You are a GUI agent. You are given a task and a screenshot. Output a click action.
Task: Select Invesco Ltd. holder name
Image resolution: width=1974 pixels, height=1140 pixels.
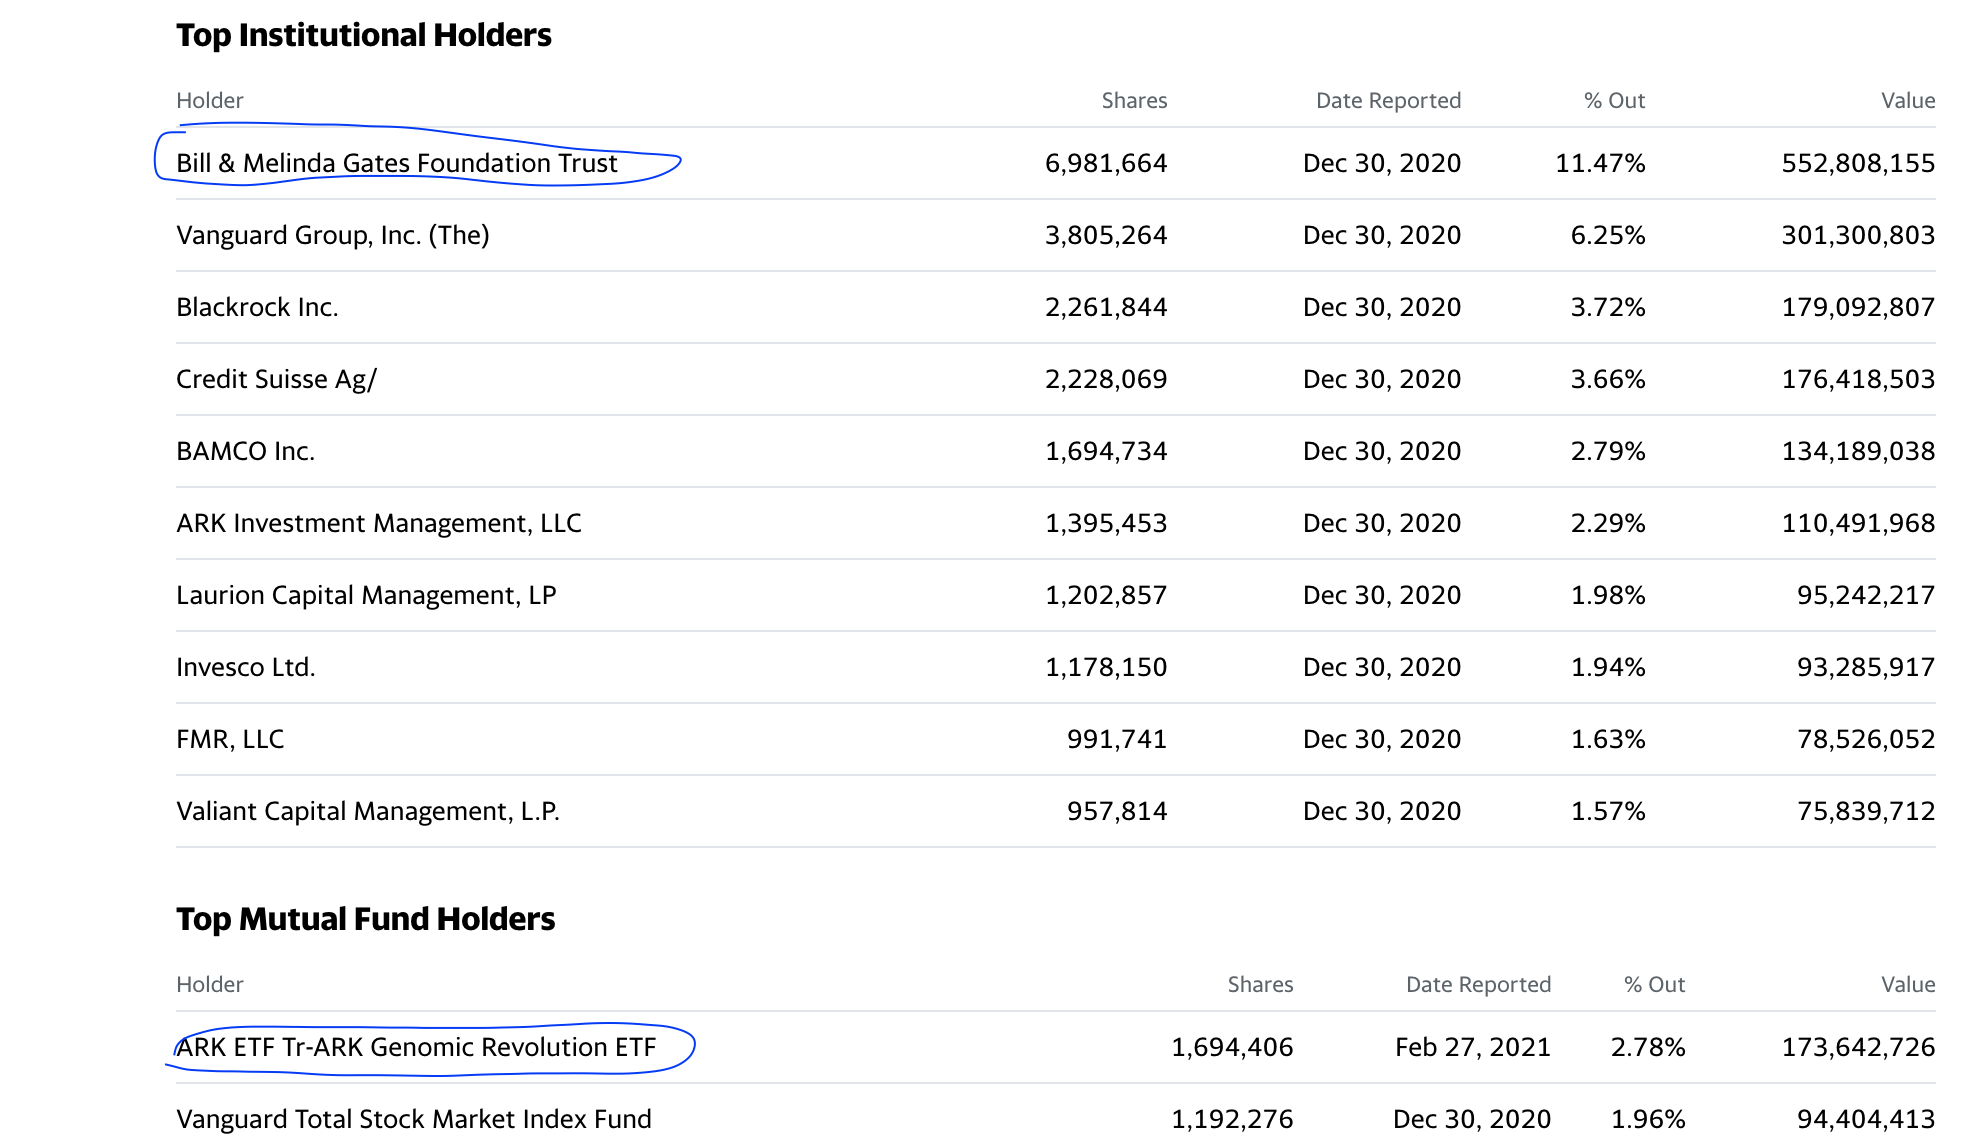(245, 667)
